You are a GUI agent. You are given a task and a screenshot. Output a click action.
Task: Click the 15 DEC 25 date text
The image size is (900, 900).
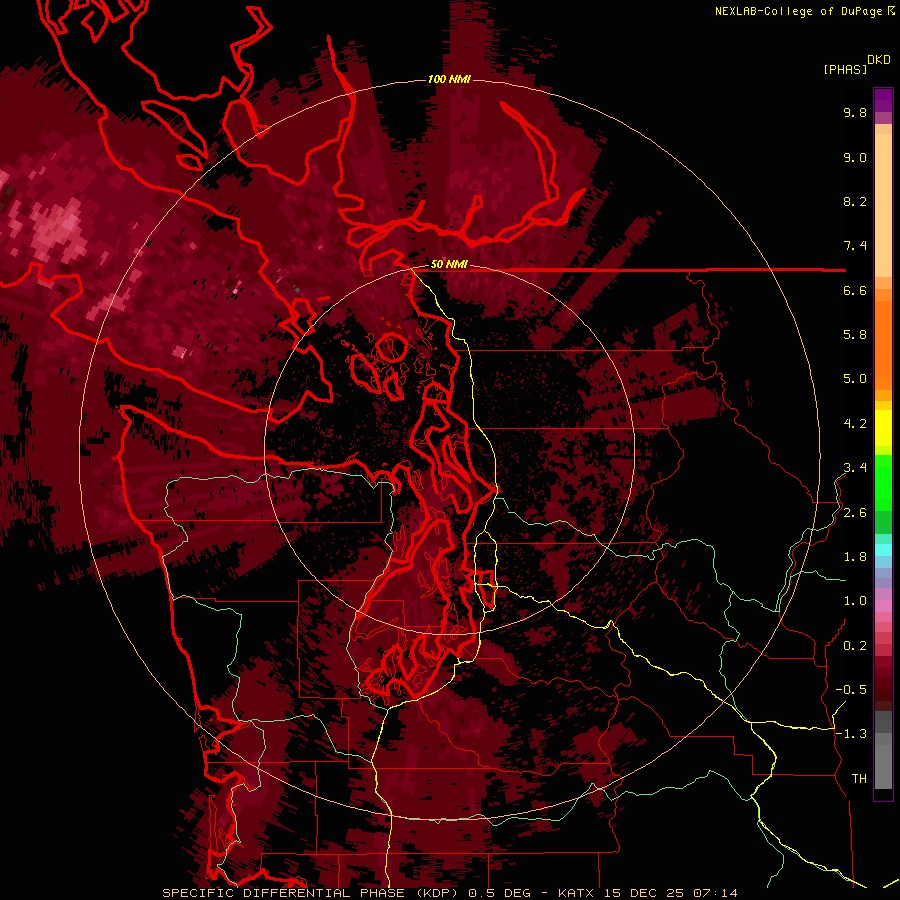pos(645,893)
